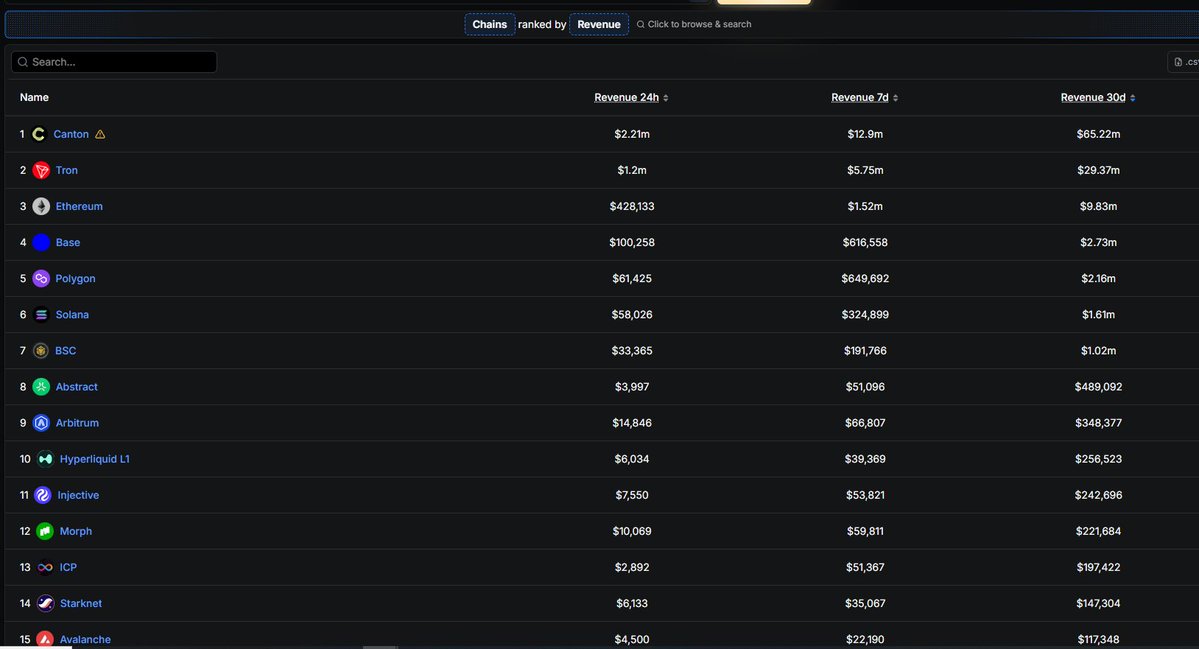Click the BSC chain logo icon

pos(41,350)
